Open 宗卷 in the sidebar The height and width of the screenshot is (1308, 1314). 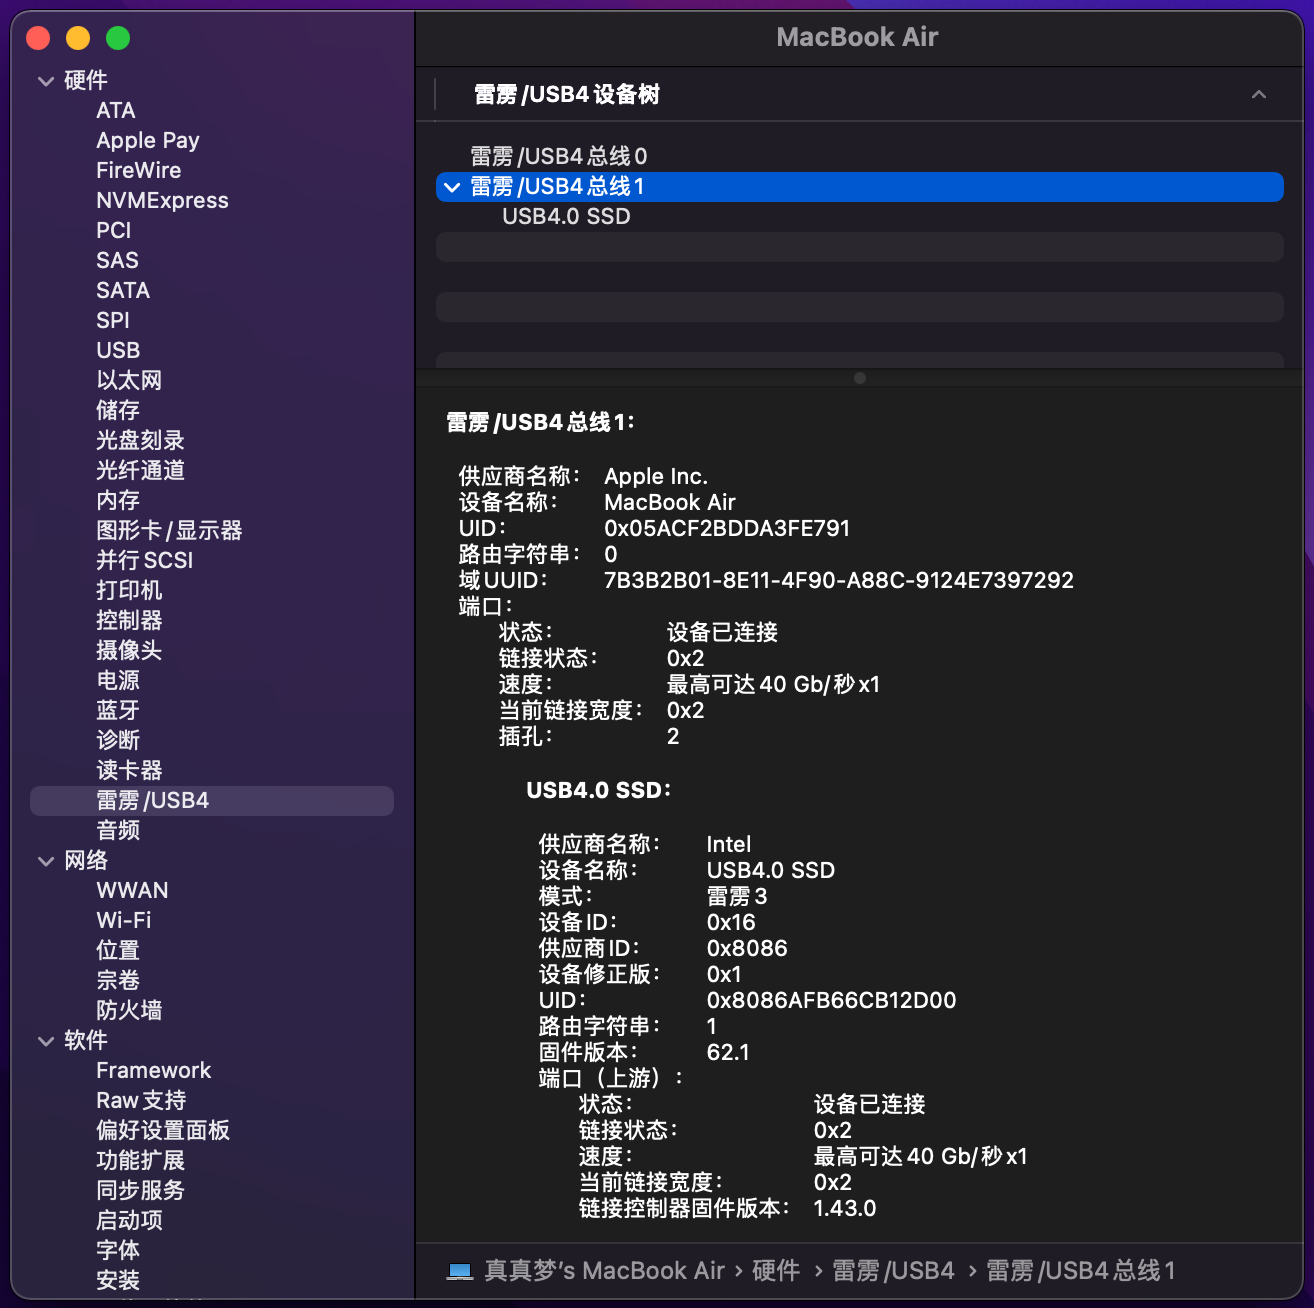pyautogui.click(x=118, y=981)
